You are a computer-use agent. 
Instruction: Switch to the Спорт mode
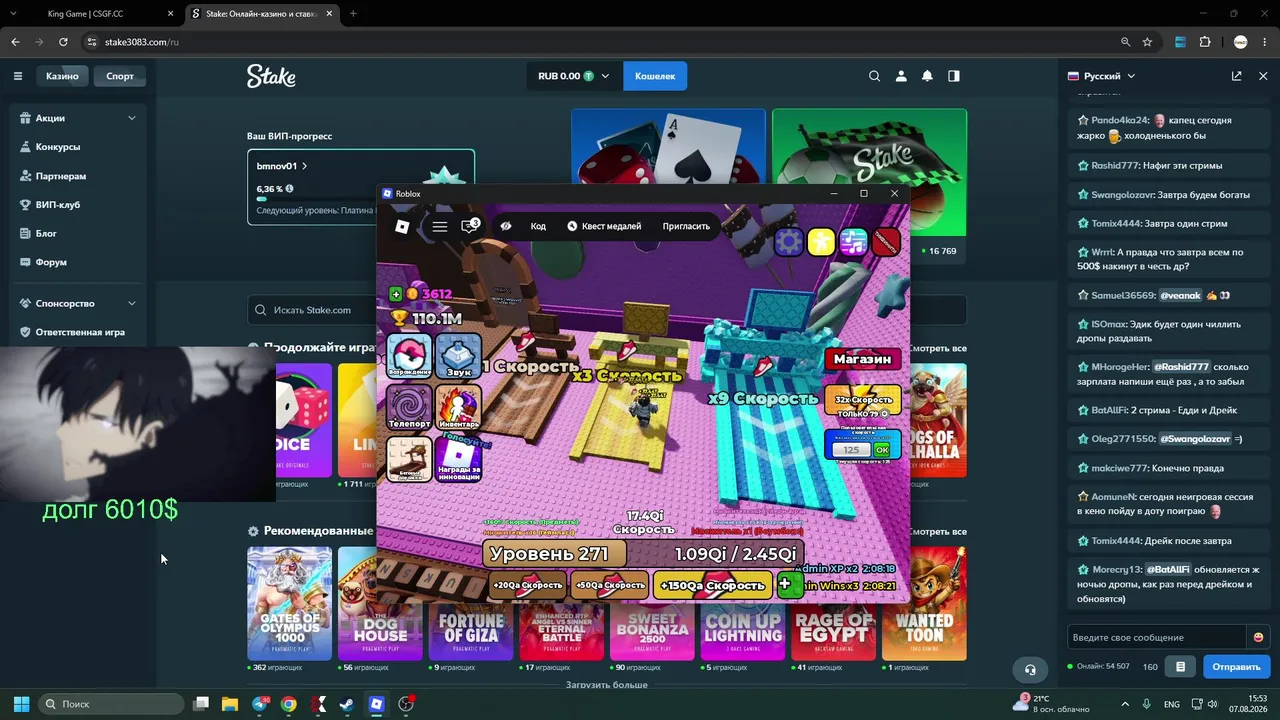[x=120, y=76]
